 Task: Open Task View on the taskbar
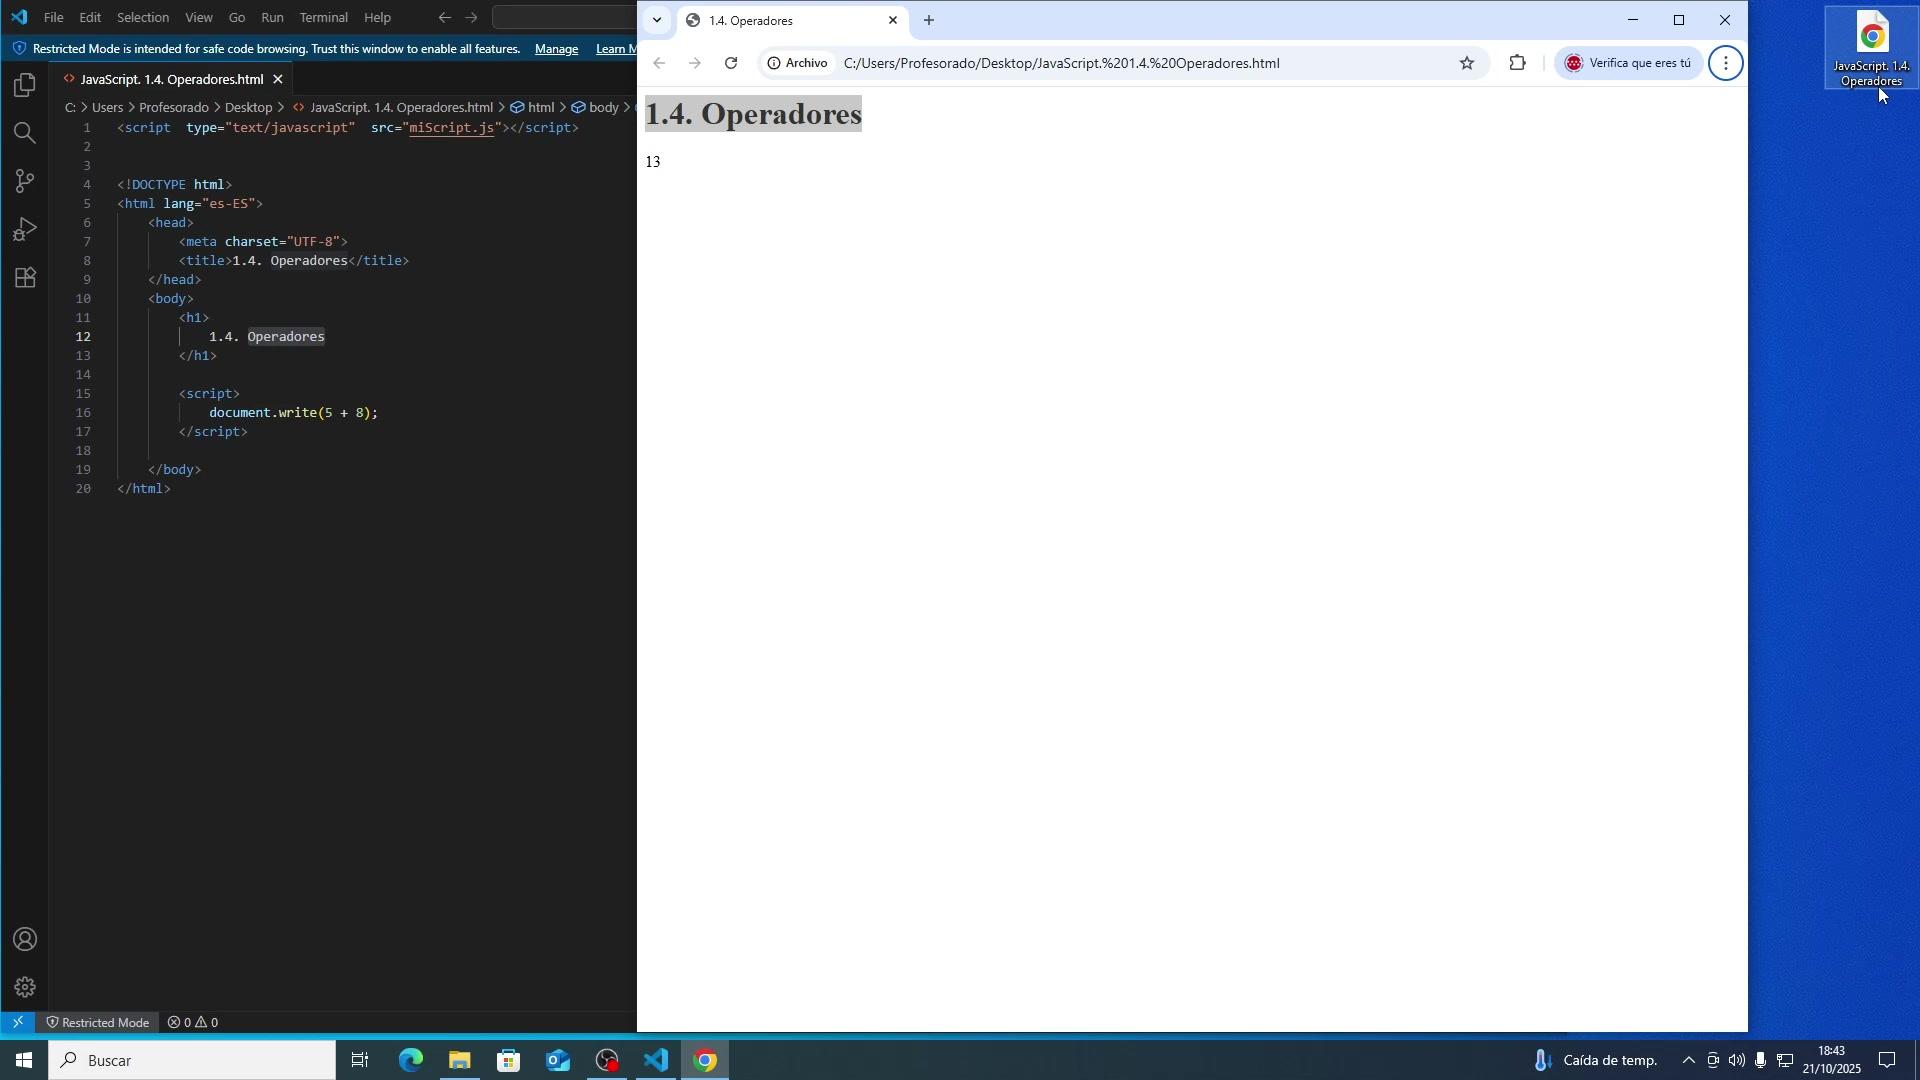[x=361, y=1060]
